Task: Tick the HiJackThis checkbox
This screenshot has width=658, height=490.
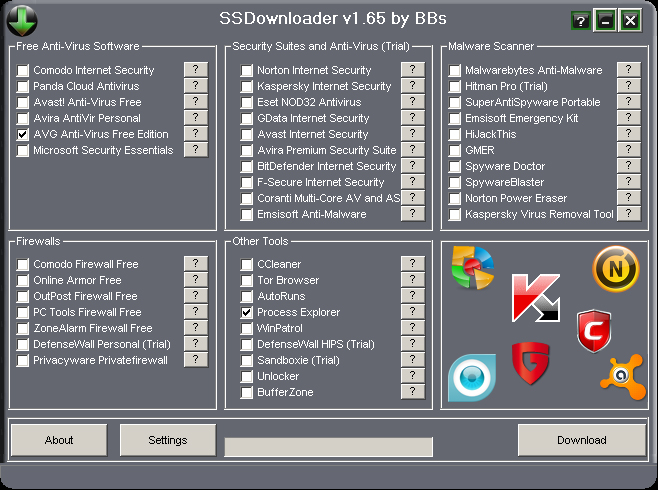Action: pos(455,134)
